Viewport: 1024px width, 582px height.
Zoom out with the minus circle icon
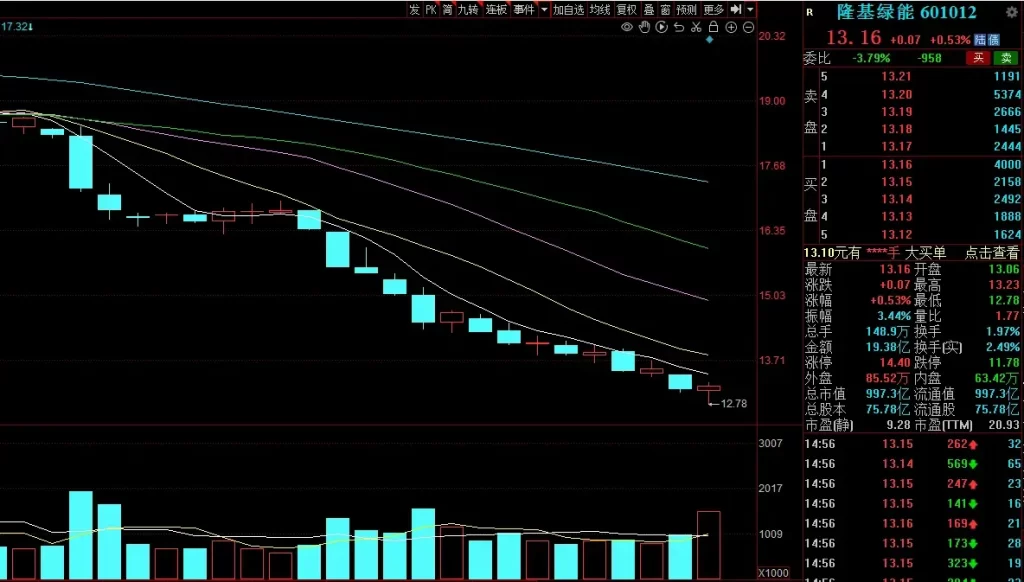click(x=748, y=27)
